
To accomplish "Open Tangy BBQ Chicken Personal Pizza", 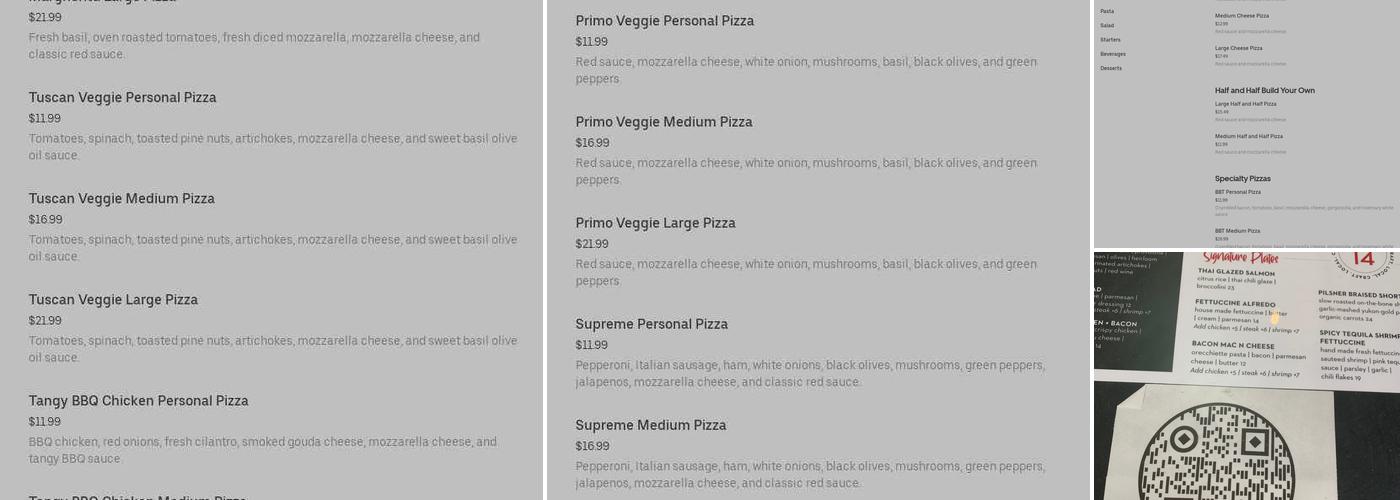I will coord(139,401).
